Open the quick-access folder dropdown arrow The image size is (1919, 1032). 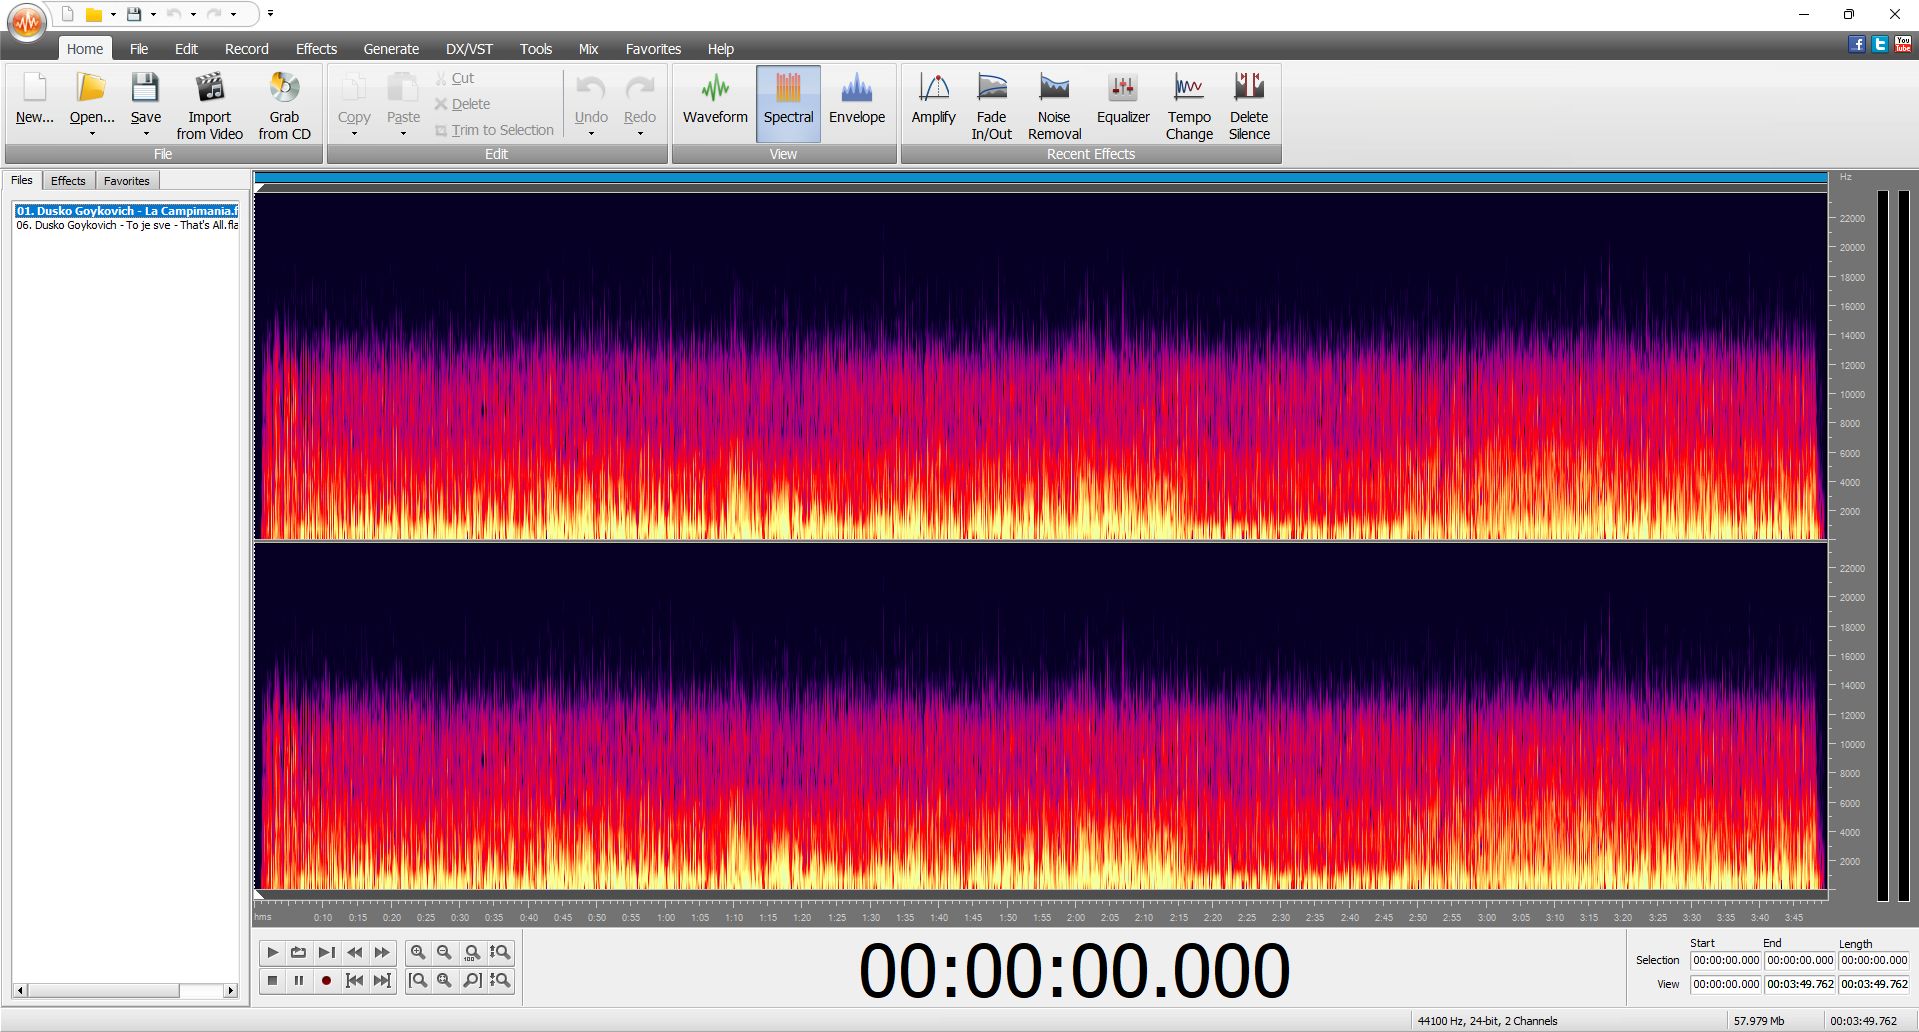point(113,15)
